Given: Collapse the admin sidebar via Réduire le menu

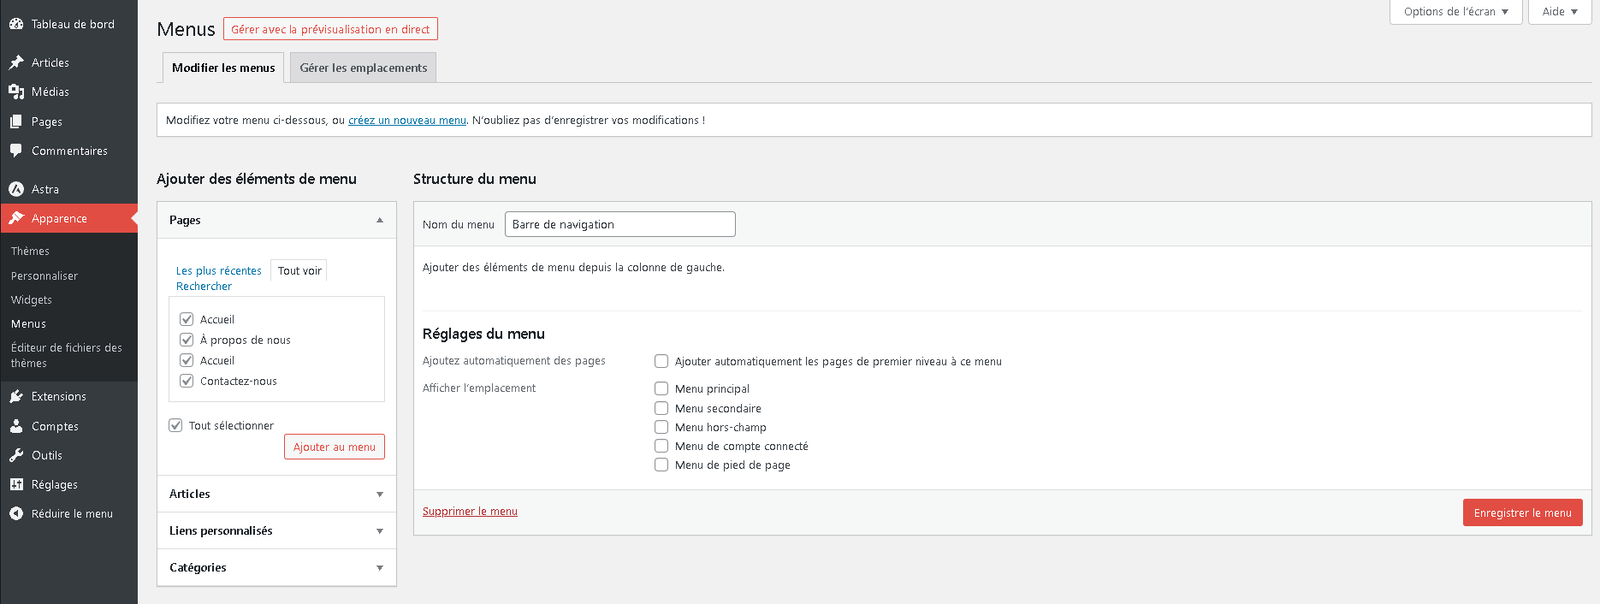Looking at the screenshot, I should [17, 513].
